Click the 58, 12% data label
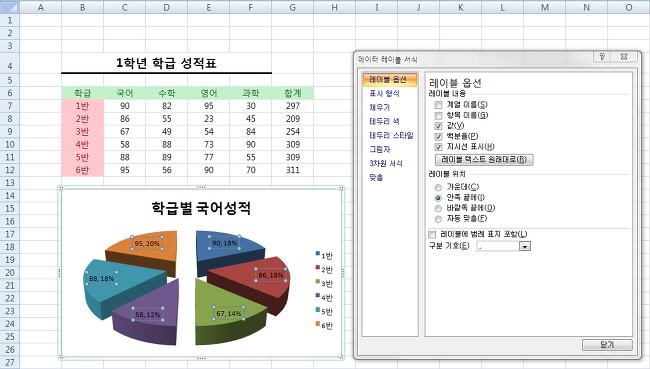 click(148, 315)
